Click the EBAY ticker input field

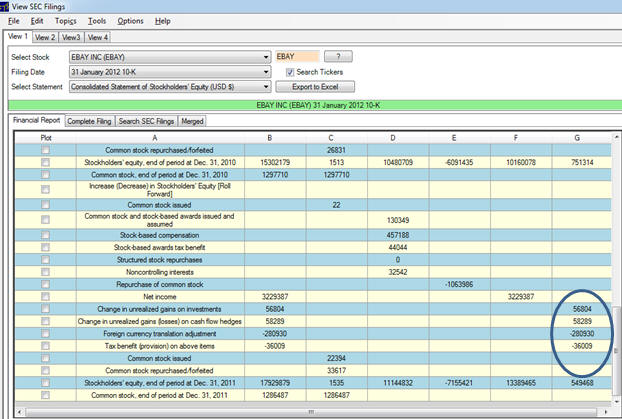[x=297, y=57]
